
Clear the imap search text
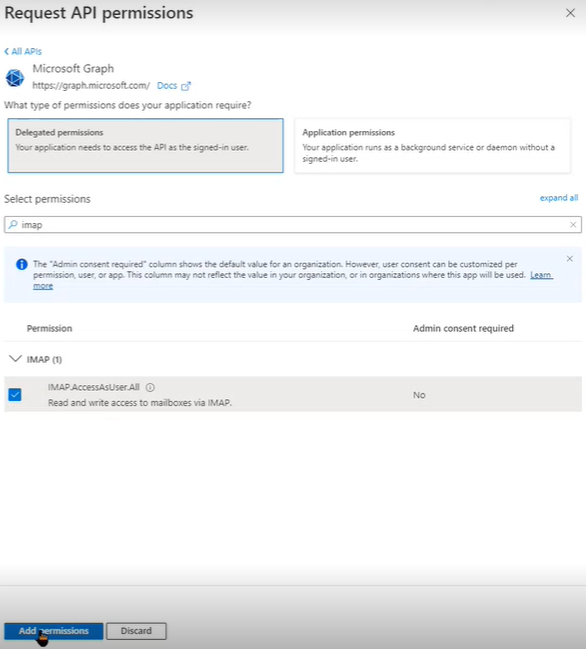(573, 224)
